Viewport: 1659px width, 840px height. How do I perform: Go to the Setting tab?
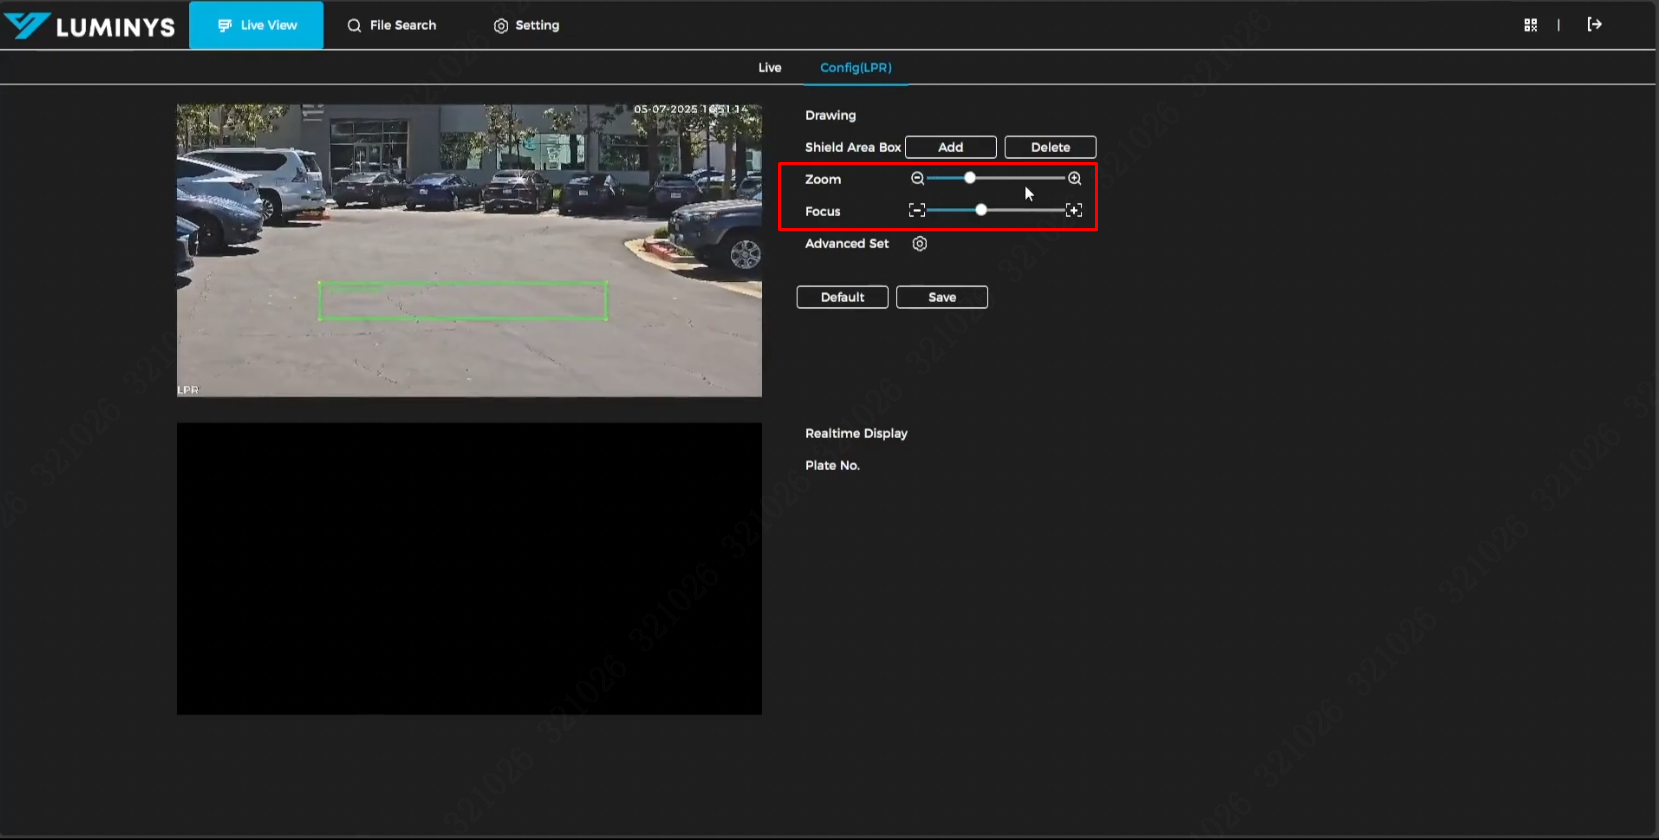(527, 25)
